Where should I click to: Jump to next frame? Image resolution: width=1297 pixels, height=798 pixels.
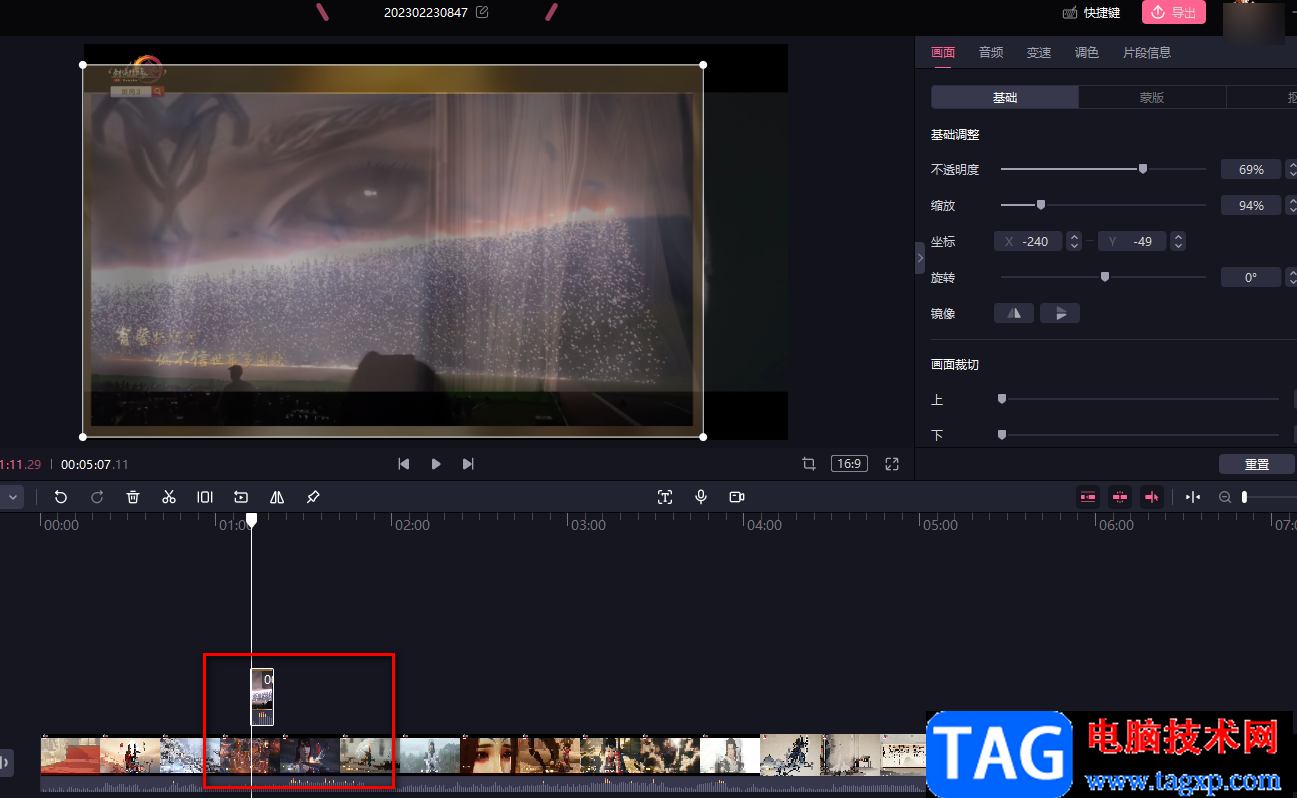pyautogui.click(x=468, y=464)
